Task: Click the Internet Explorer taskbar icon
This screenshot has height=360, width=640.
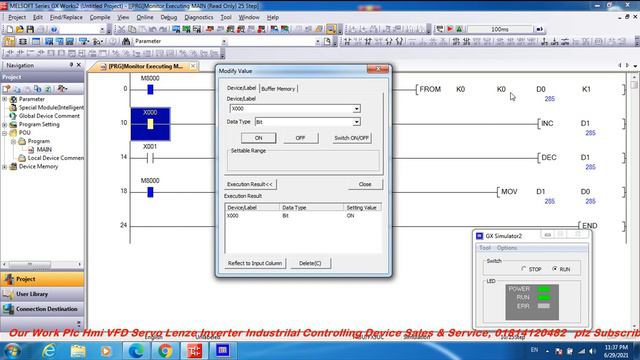Action: pos(49,351)
